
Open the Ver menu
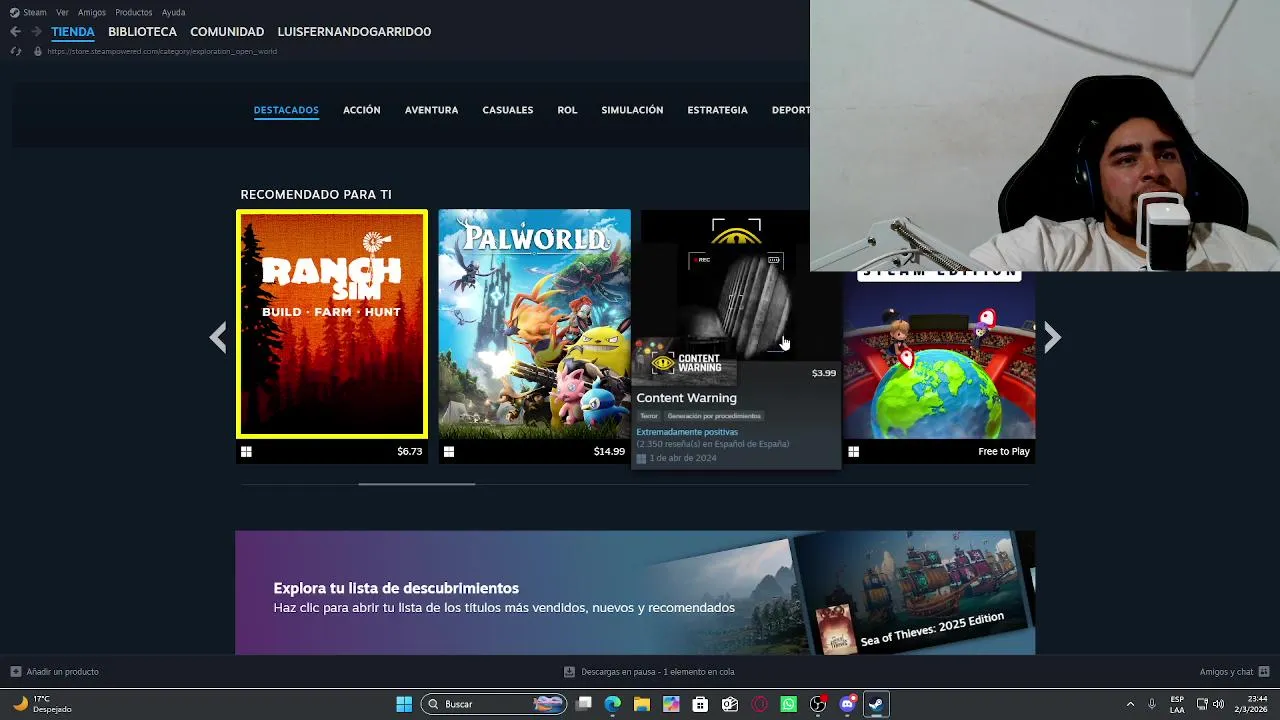point(62,12)
